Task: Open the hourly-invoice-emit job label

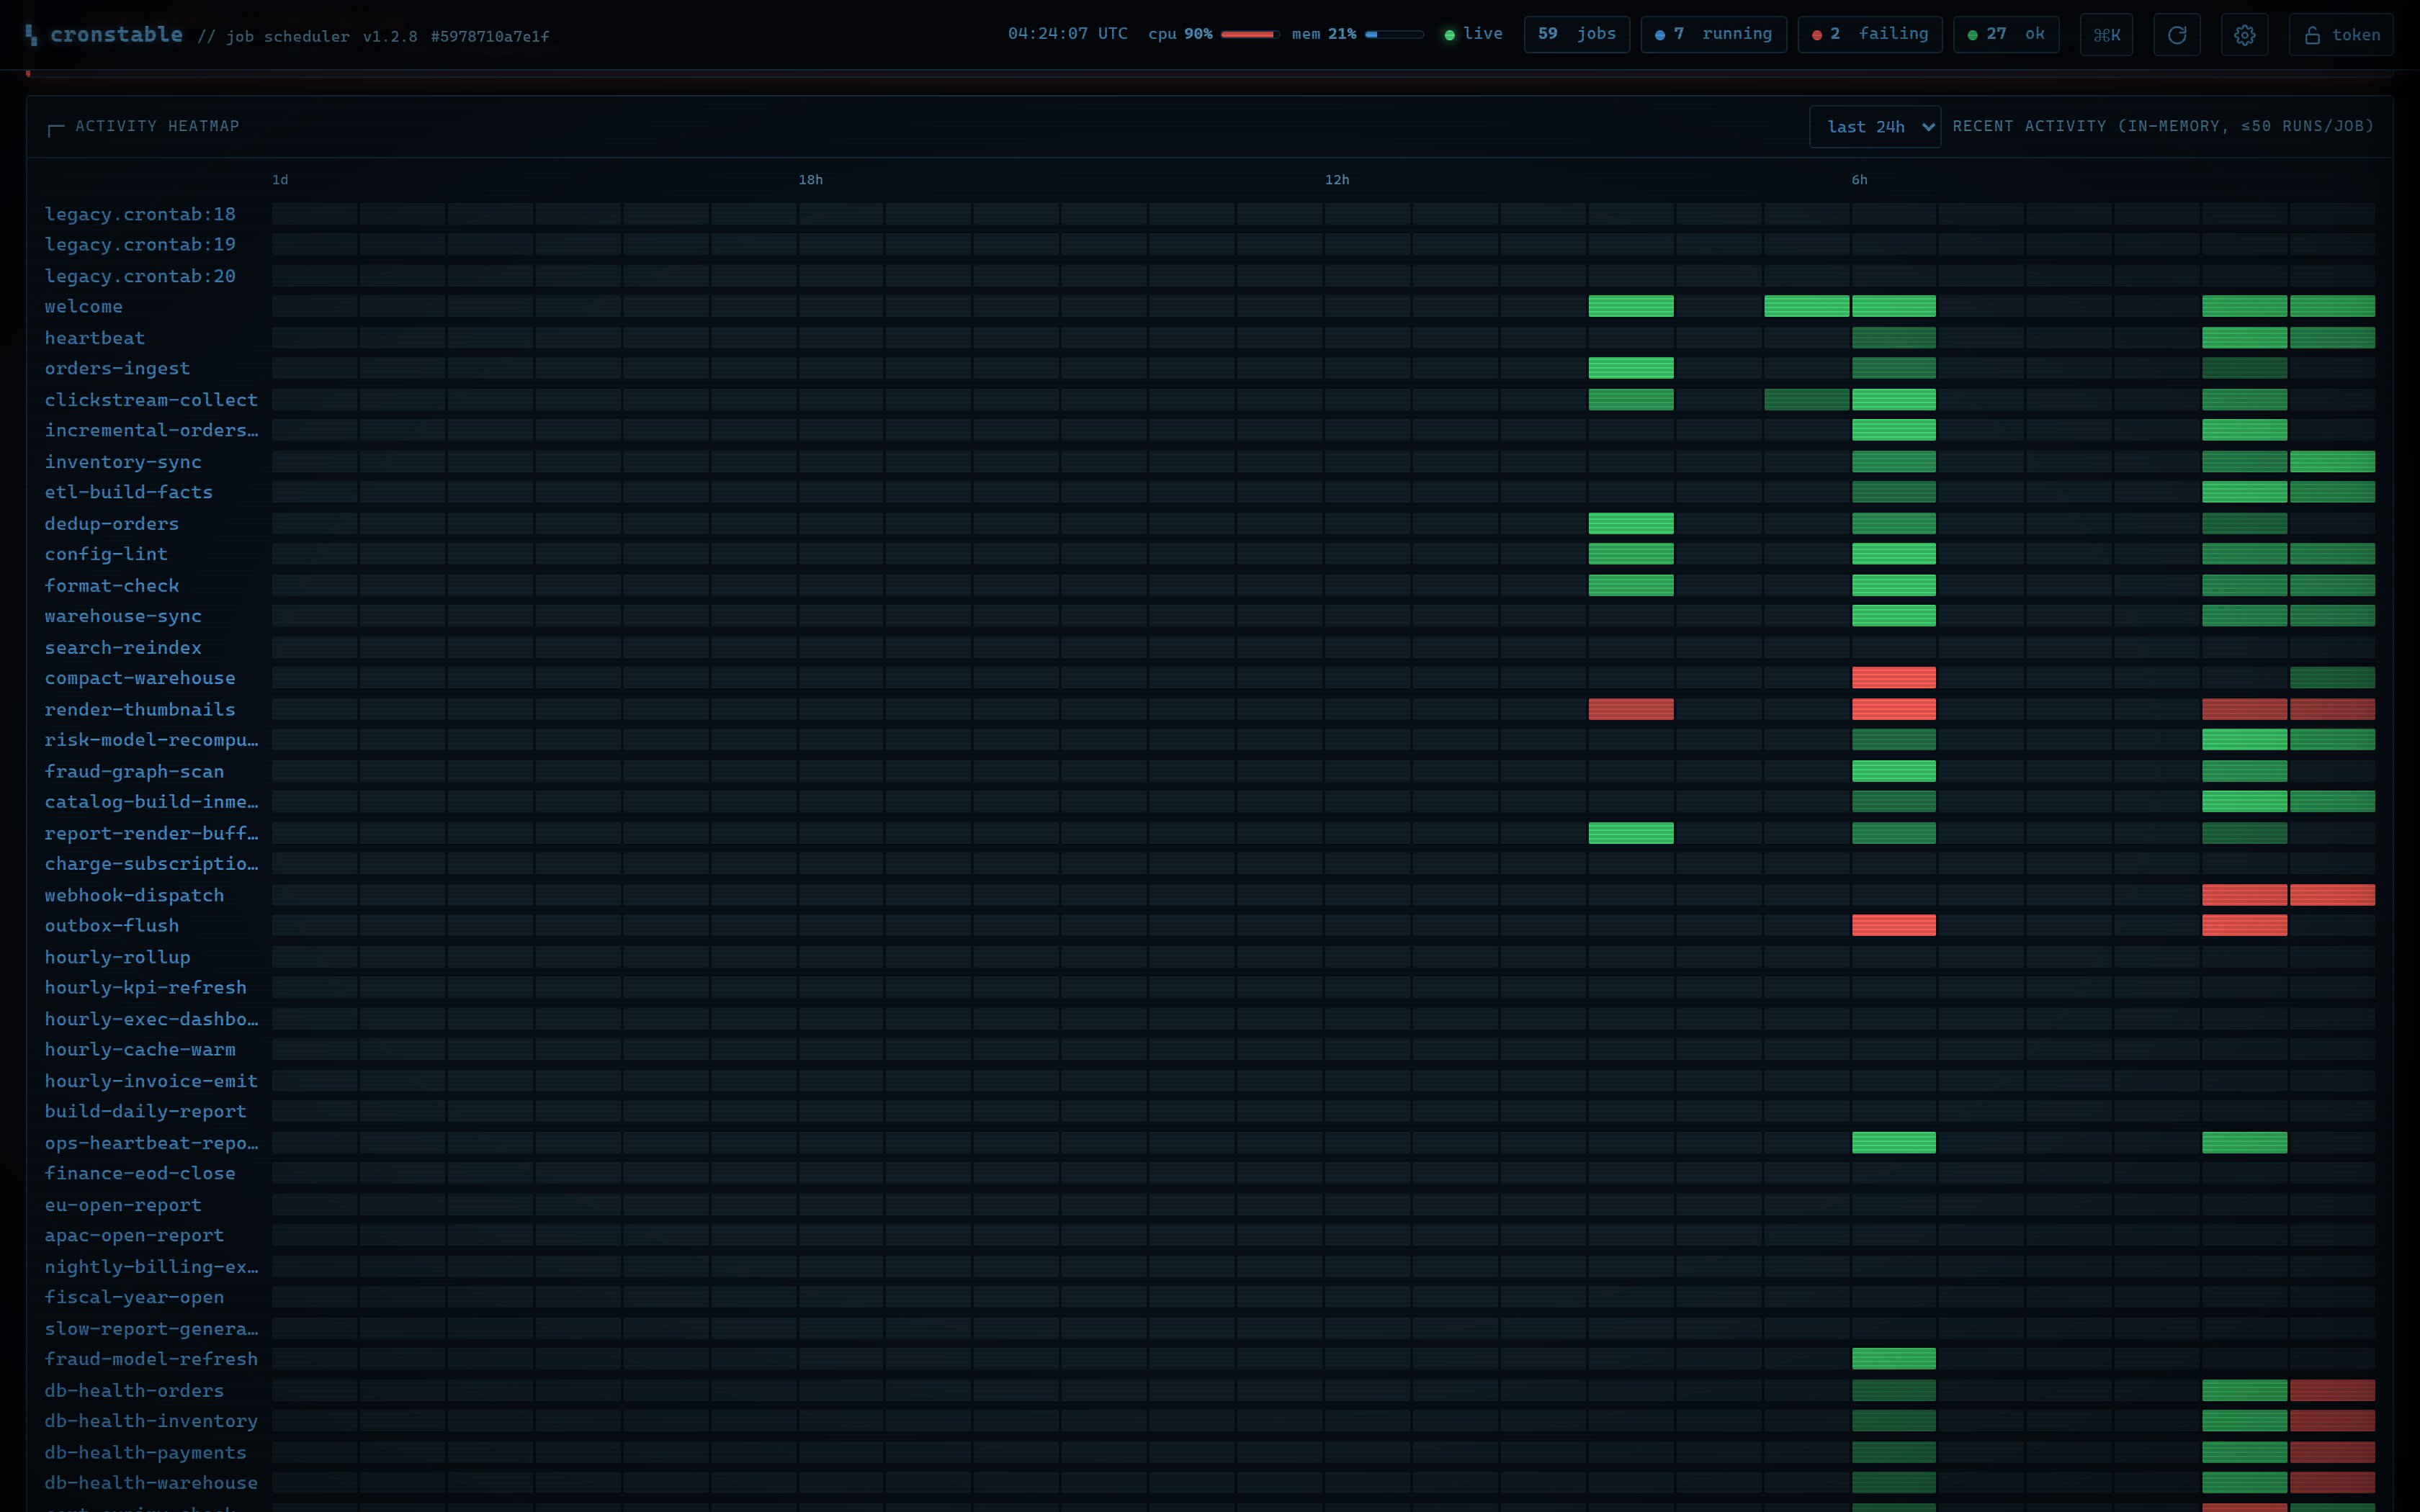Action: (x=151, y=1081)
